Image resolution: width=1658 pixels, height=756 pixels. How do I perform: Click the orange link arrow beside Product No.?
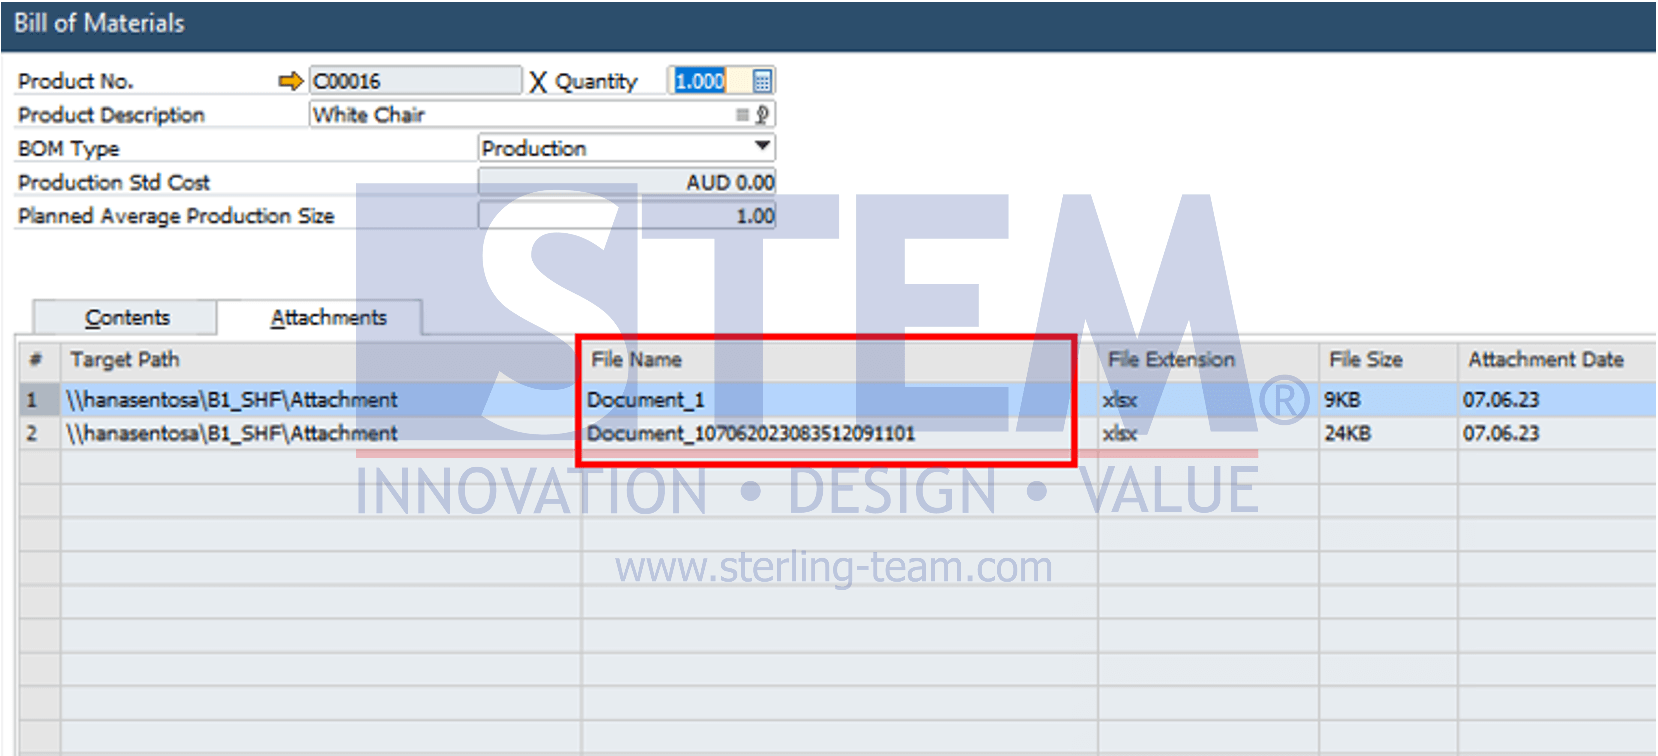point(290,81)
